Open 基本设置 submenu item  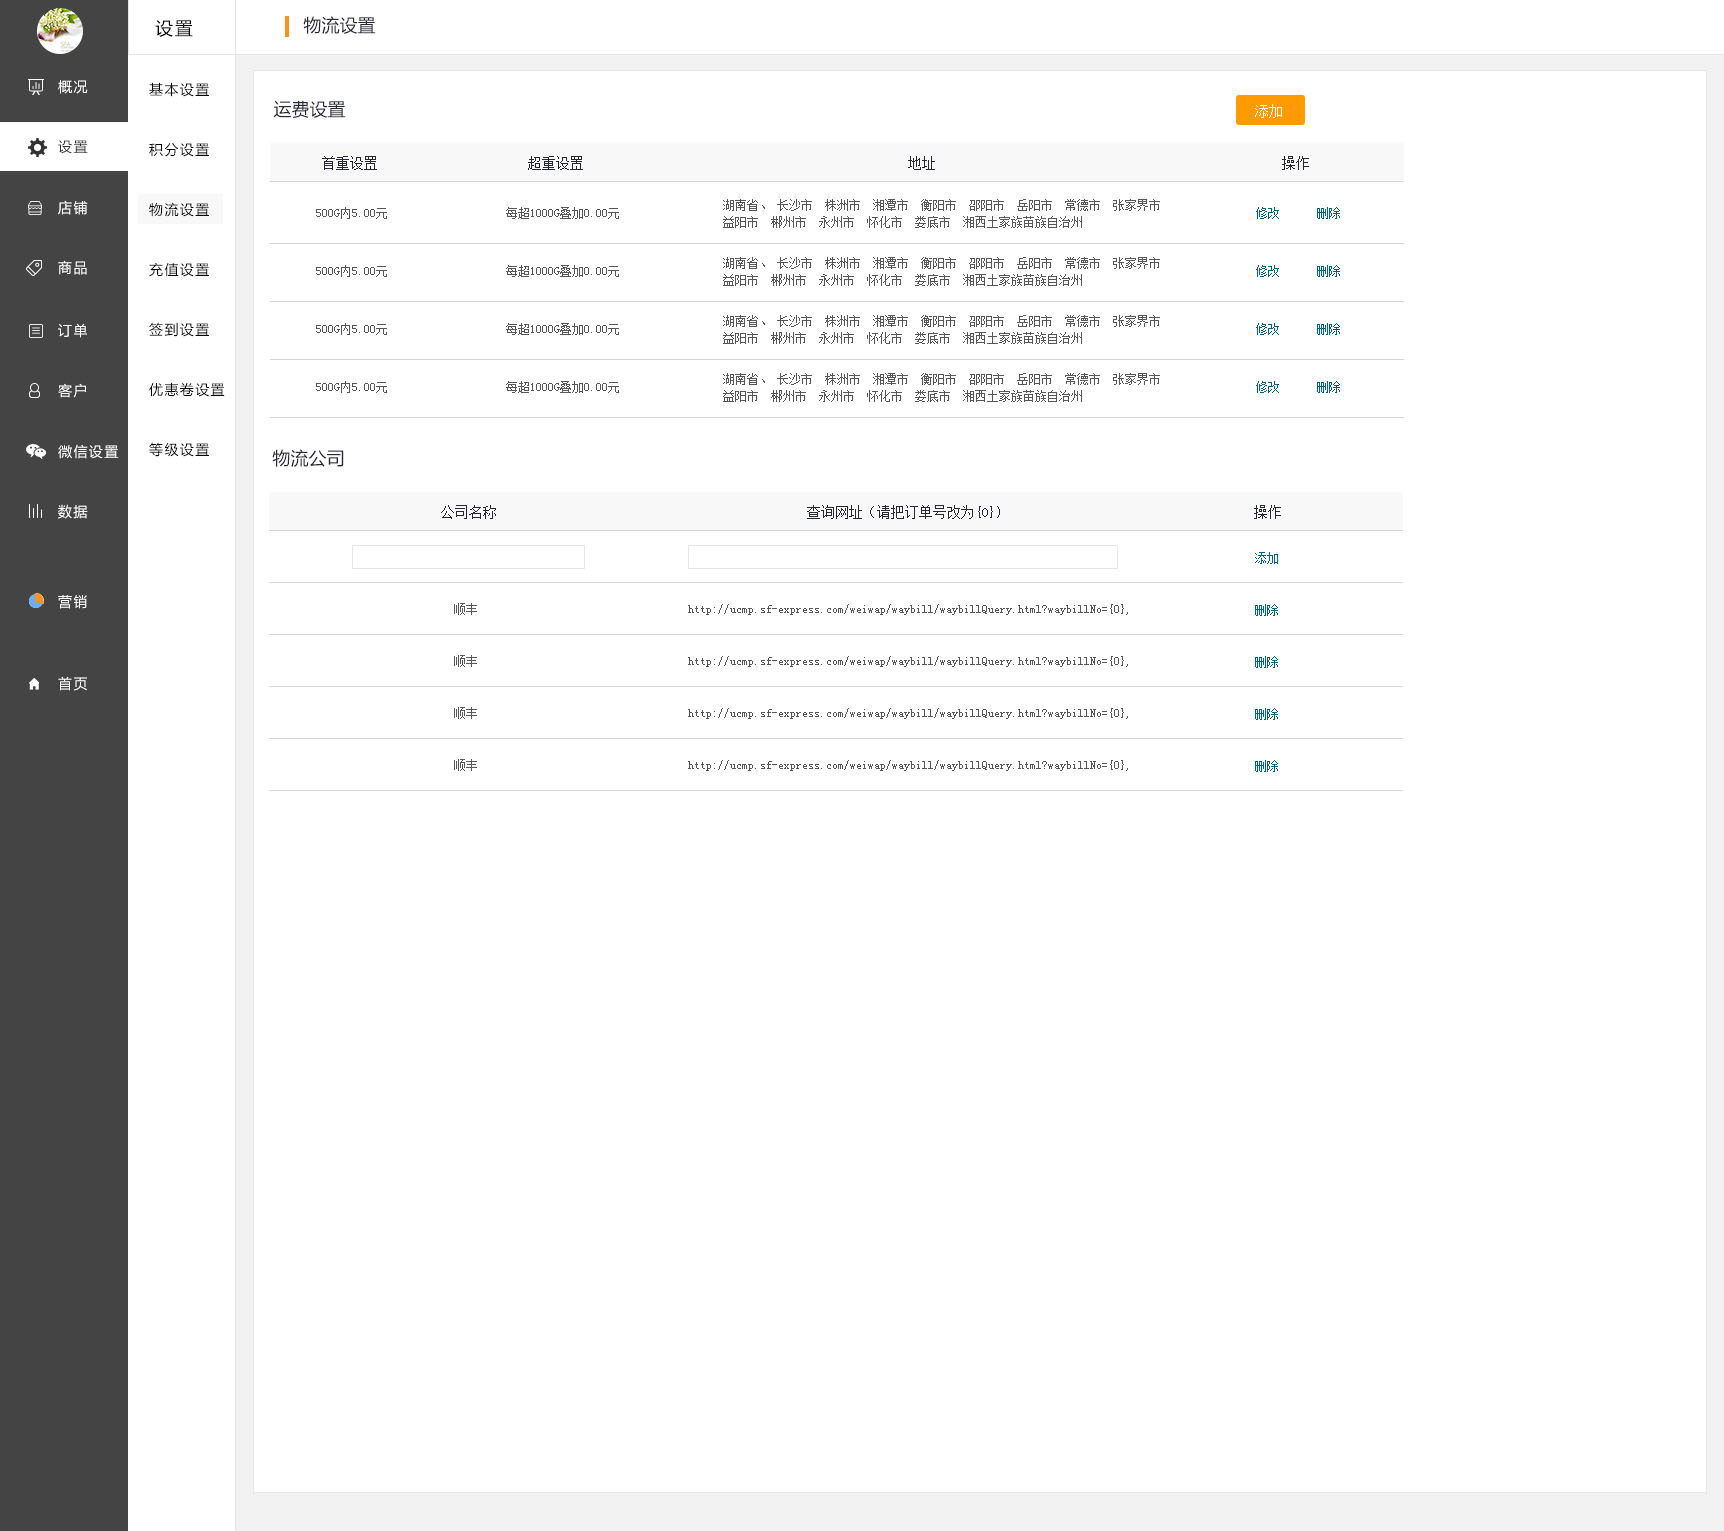pos(179,90)
